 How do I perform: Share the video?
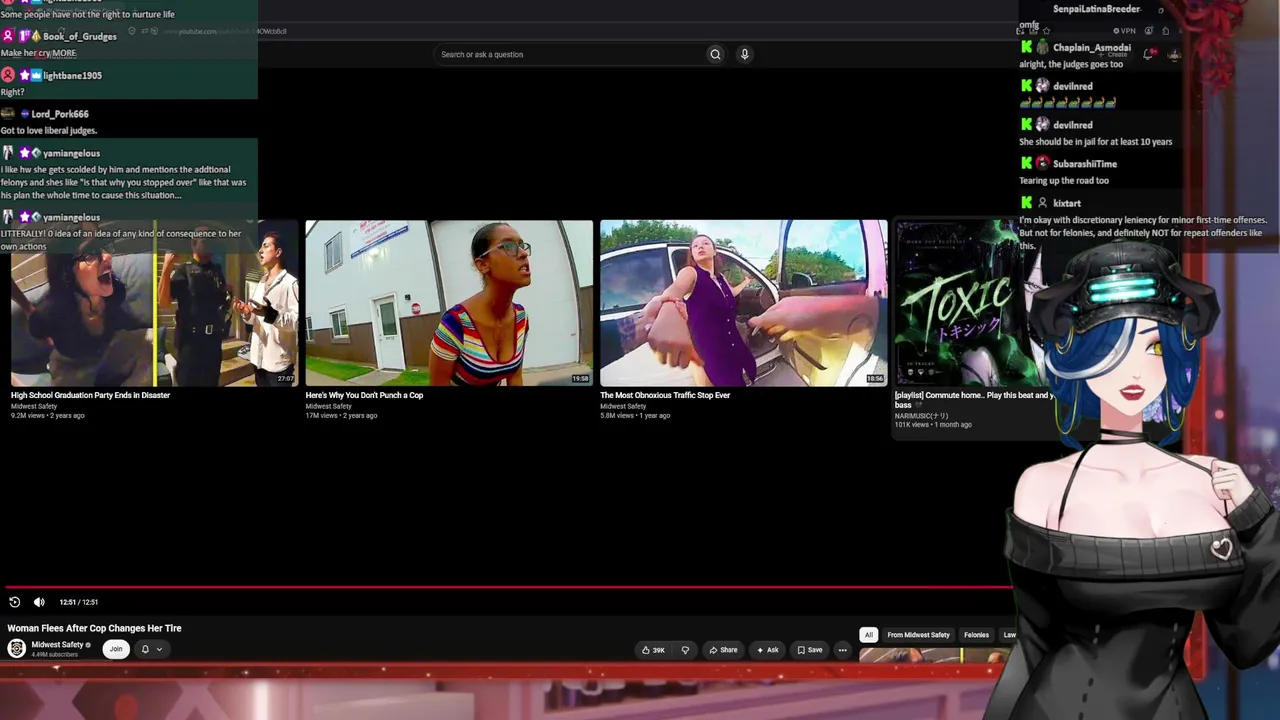tap(723, 650)
